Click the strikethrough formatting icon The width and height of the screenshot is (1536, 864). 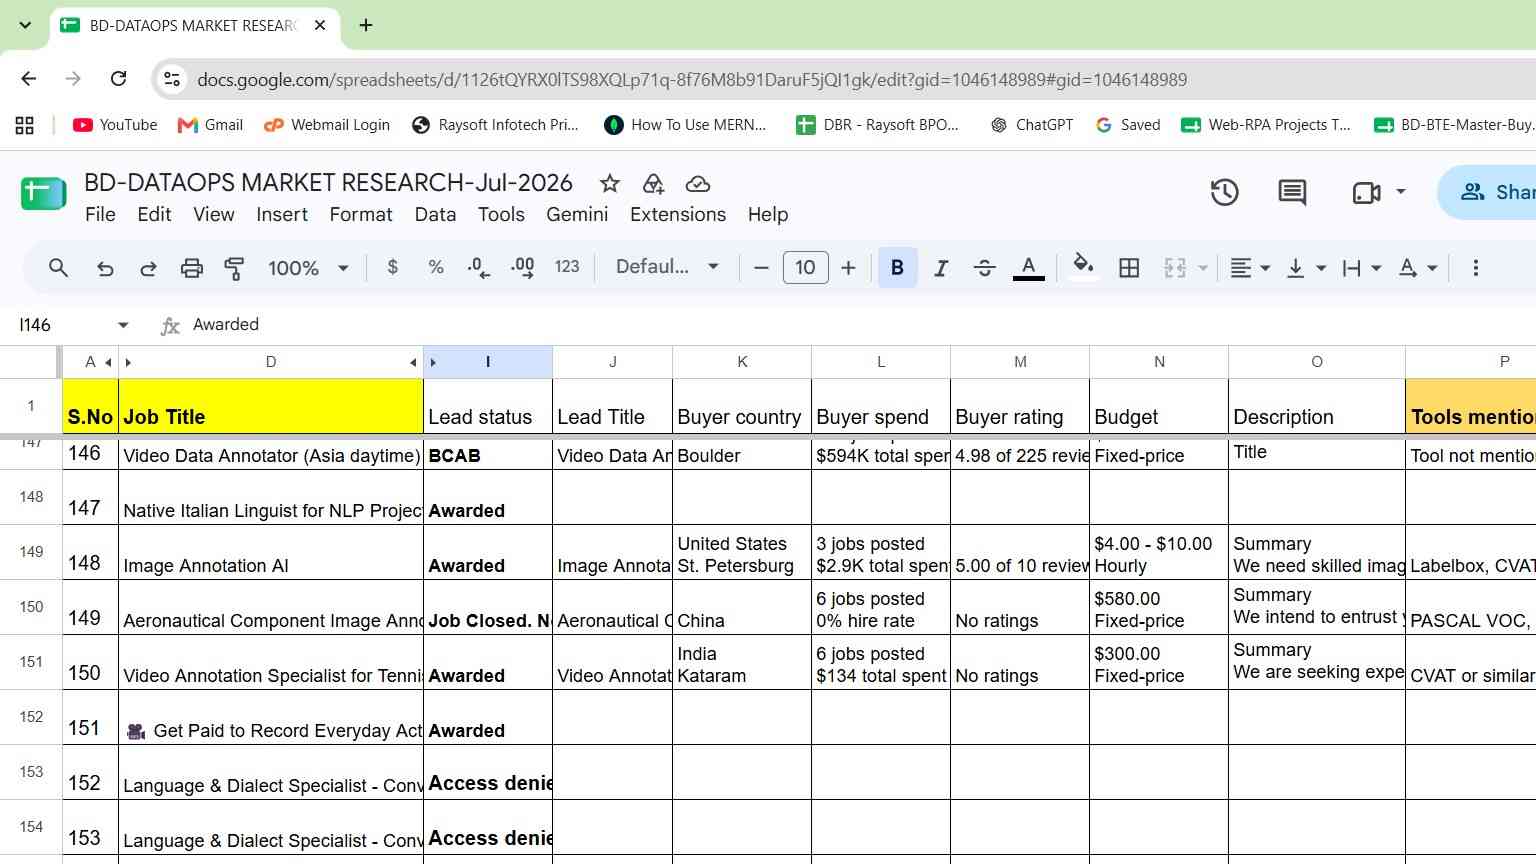tap(984, 268)
